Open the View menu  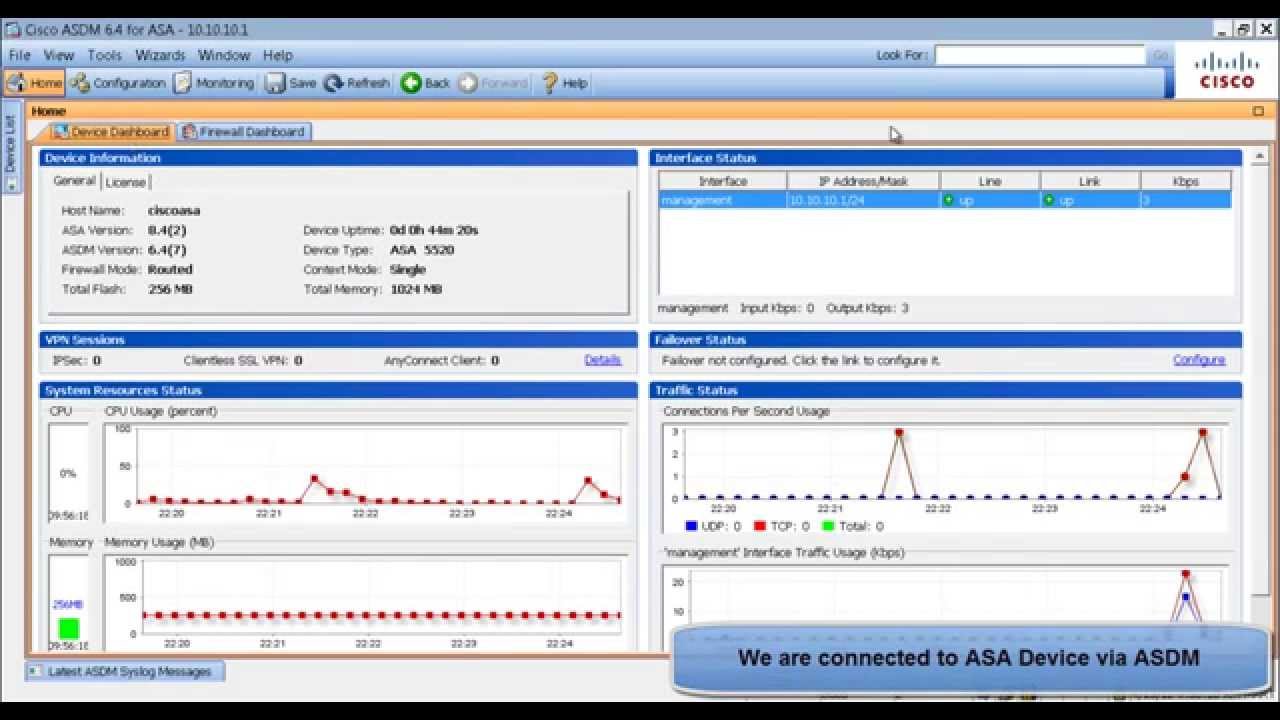pos(59,55)
